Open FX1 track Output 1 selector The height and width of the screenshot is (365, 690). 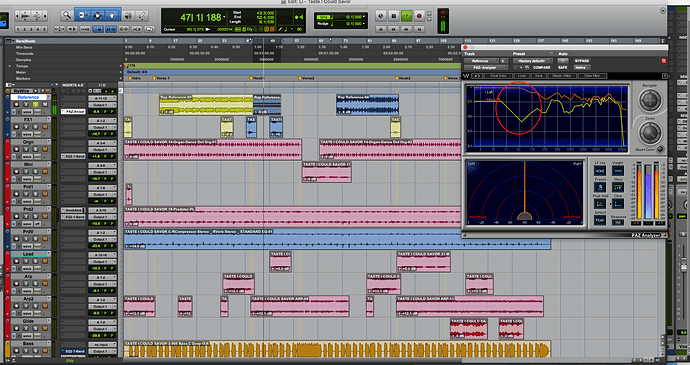102,127
